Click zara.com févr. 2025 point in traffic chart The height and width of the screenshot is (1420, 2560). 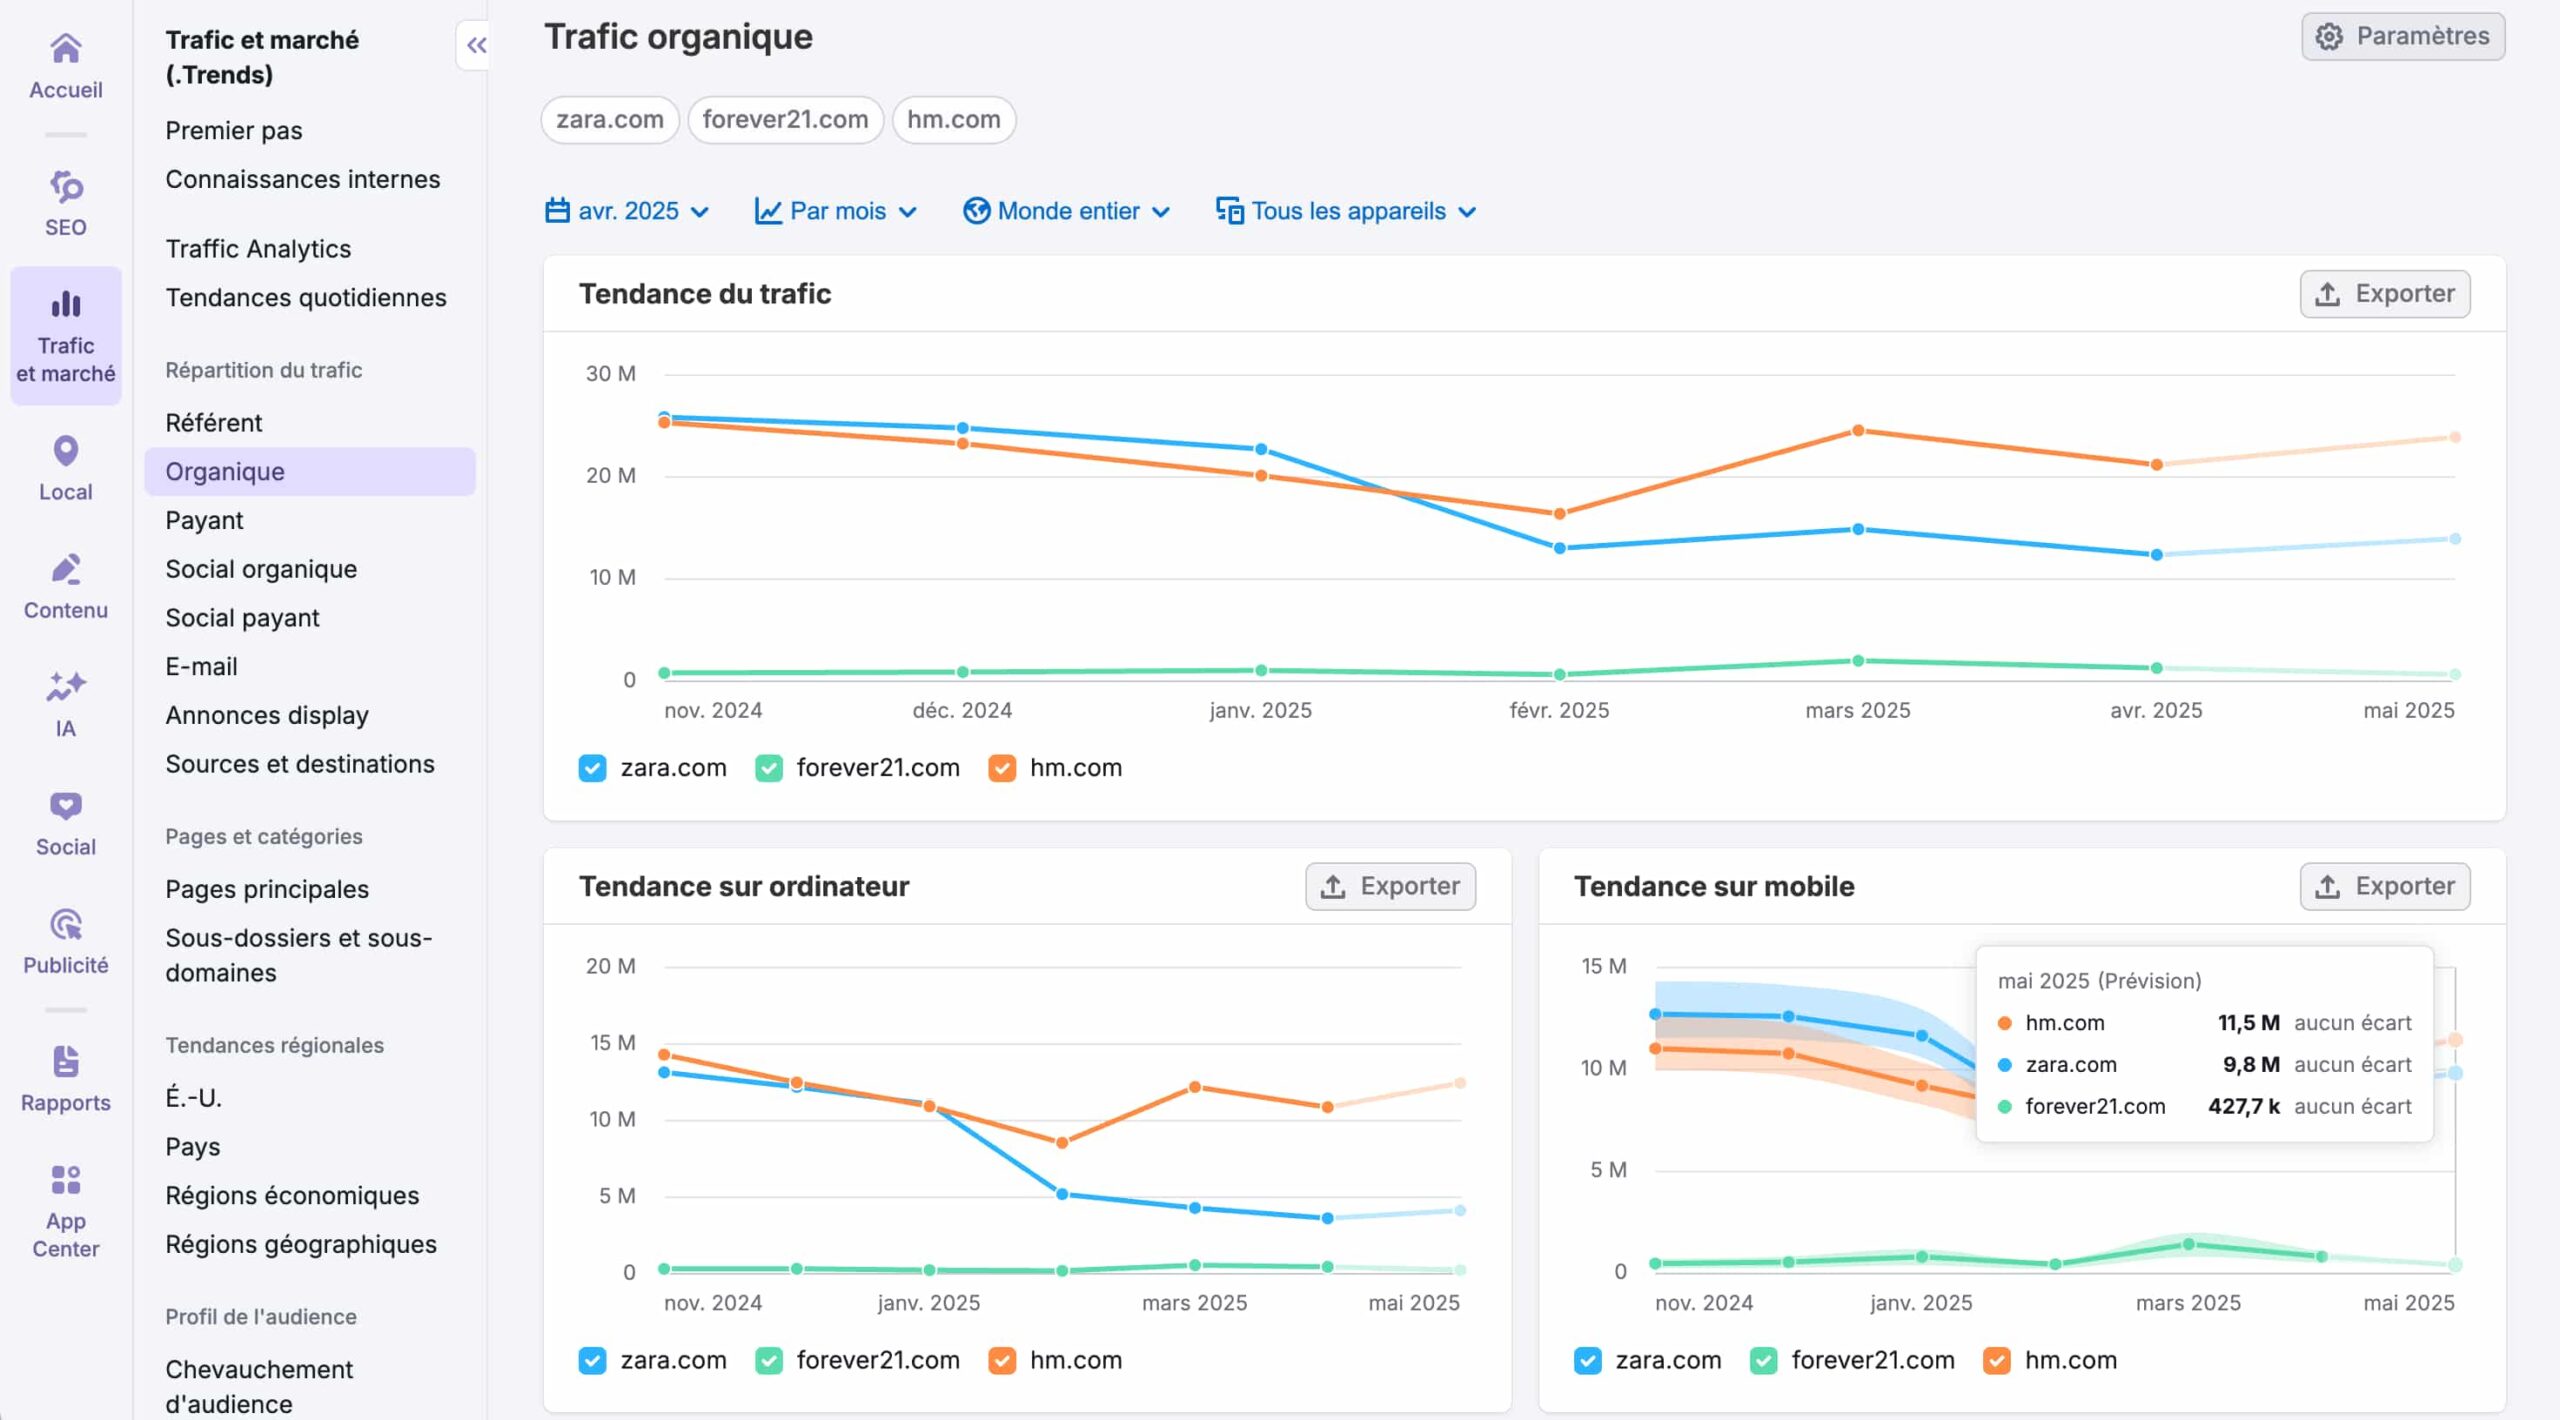point(1559,548)
